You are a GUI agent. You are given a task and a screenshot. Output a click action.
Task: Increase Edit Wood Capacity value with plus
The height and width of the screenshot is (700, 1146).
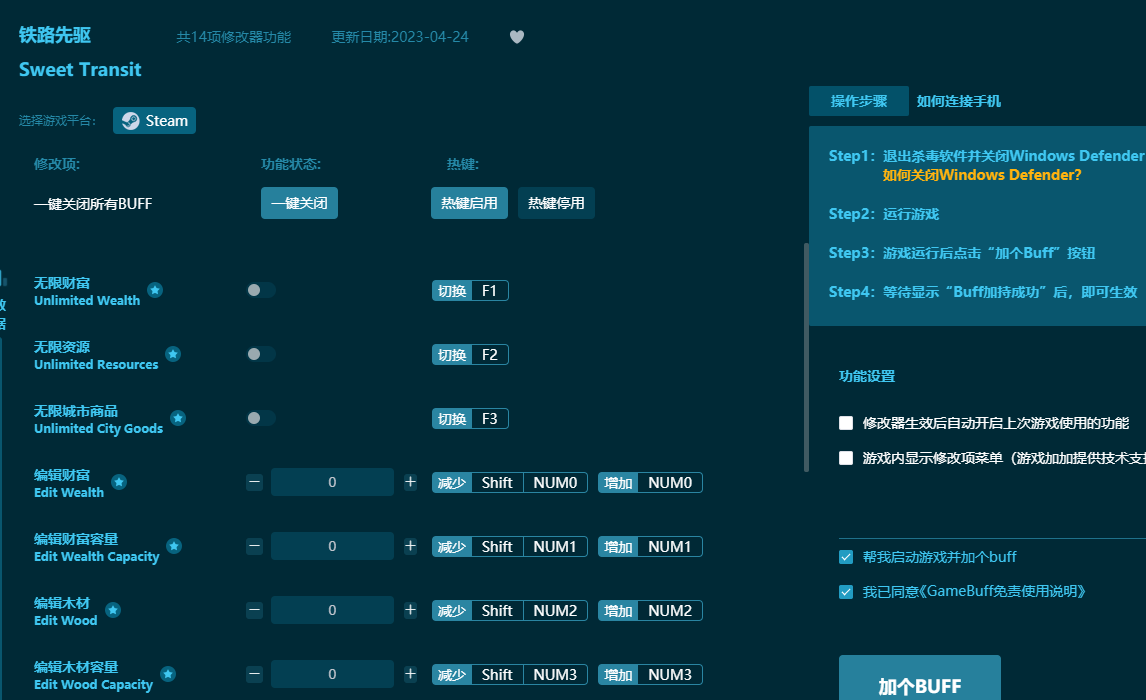pyautogui.click(x=411, y=674)
